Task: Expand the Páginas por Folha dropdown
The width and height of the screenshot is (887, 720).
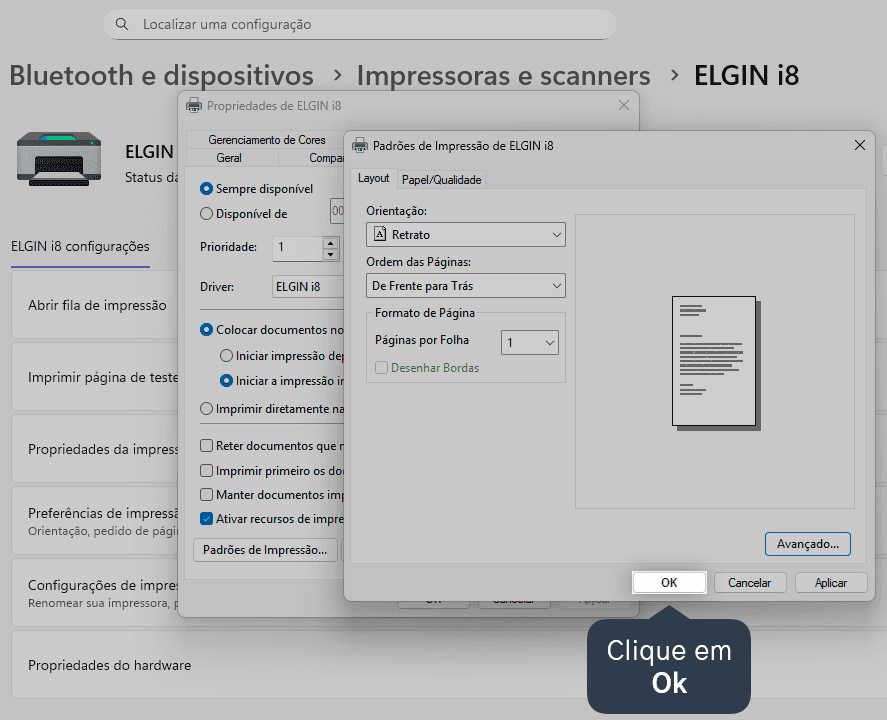Action: point(529,342)
